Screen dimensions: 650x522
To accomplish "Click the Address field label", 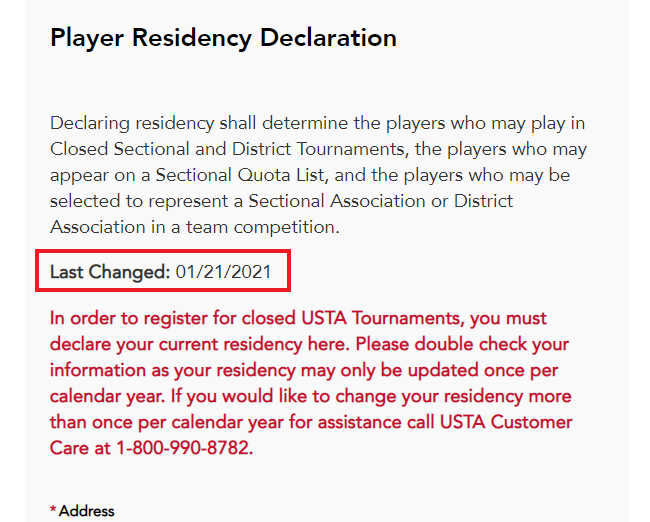I will [87, 511].
